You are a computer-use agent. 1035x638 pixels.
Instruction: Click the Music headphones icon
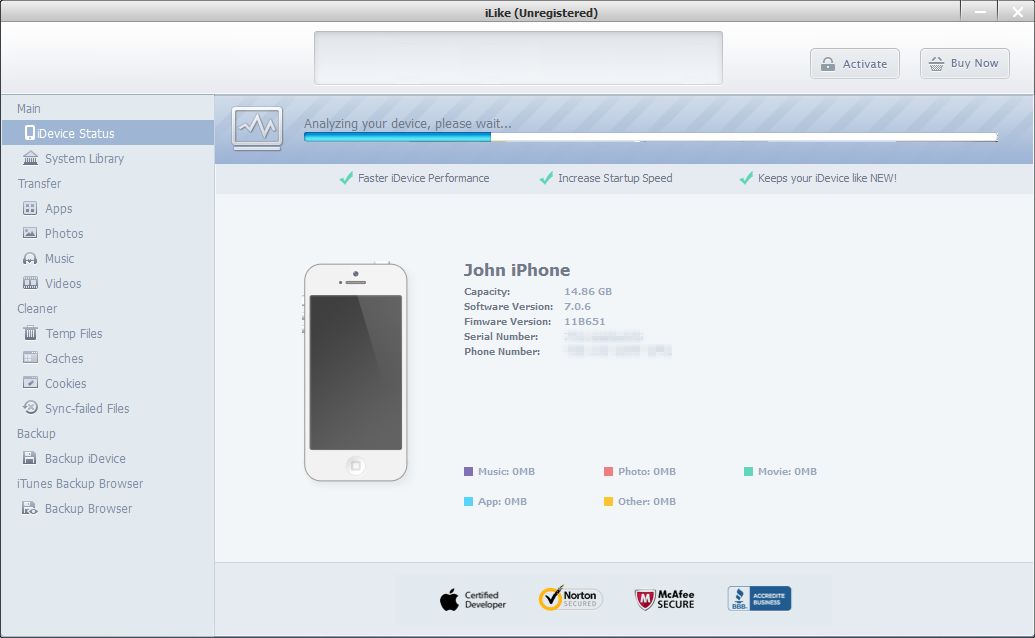click(30, 258)
